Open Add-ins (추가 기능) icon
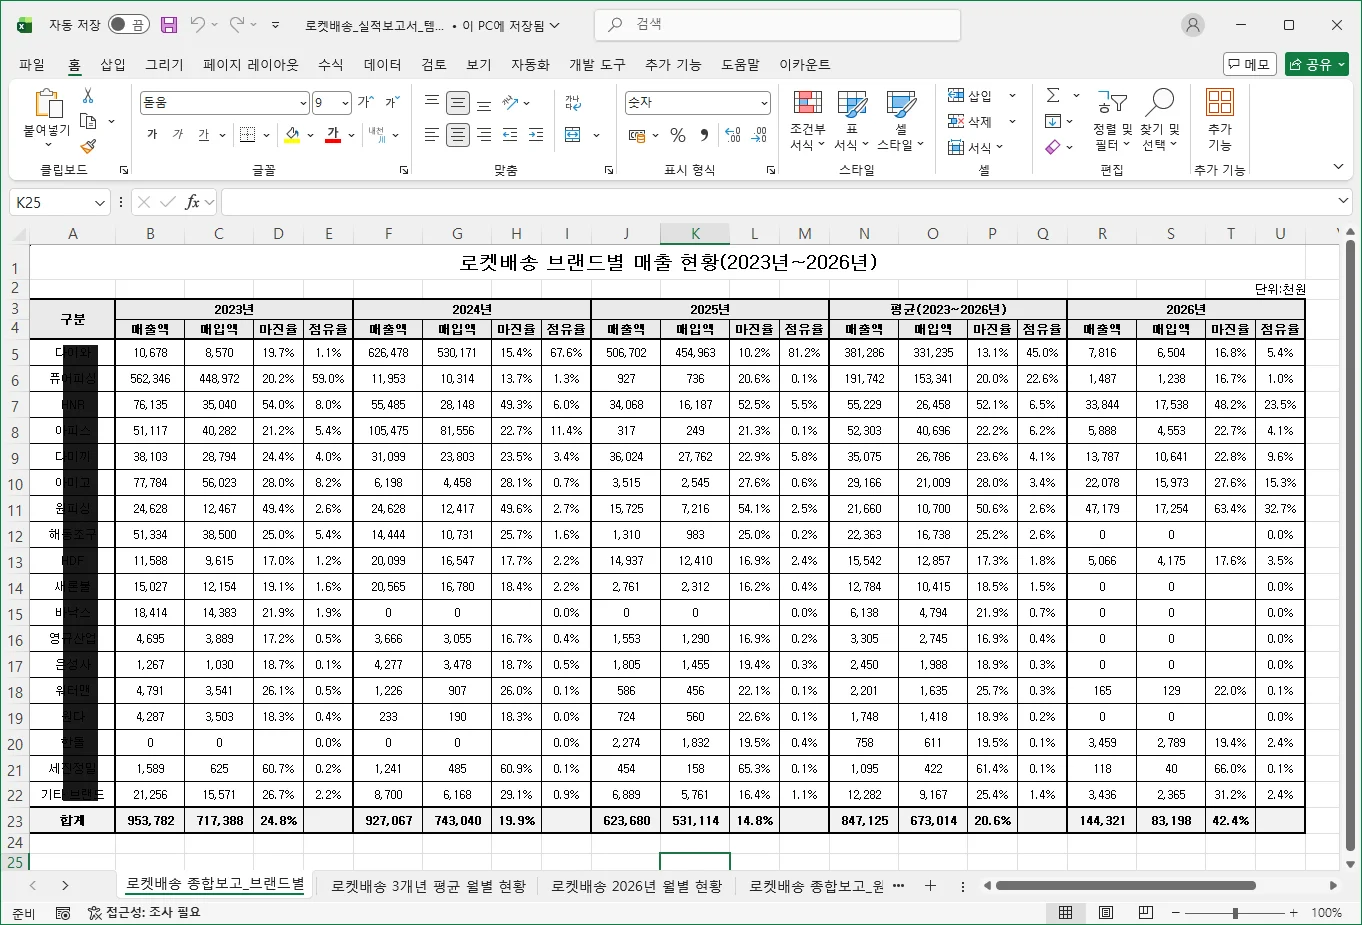Screen dimensions: 1362x925 (x=1219, y=118)
